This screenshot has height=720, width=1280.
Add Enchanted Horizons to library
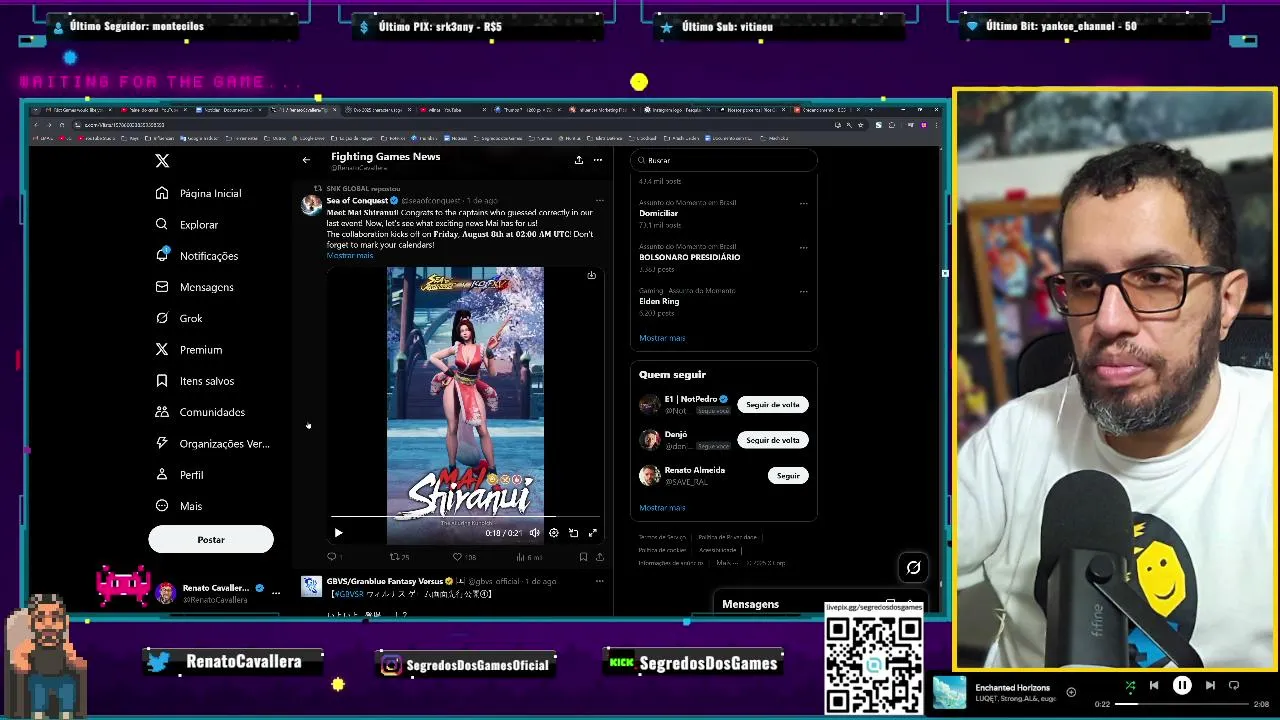[1071, 692]
